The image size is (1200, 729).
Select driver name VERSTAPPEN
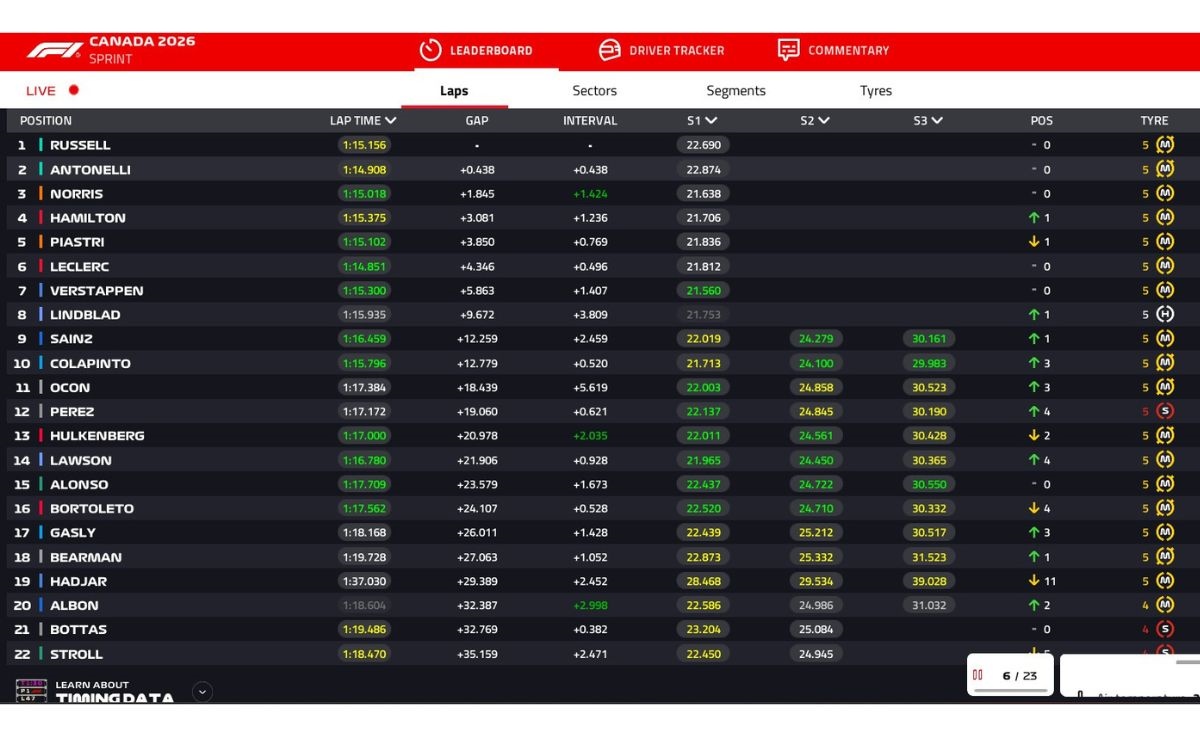(x=97, y=291)
